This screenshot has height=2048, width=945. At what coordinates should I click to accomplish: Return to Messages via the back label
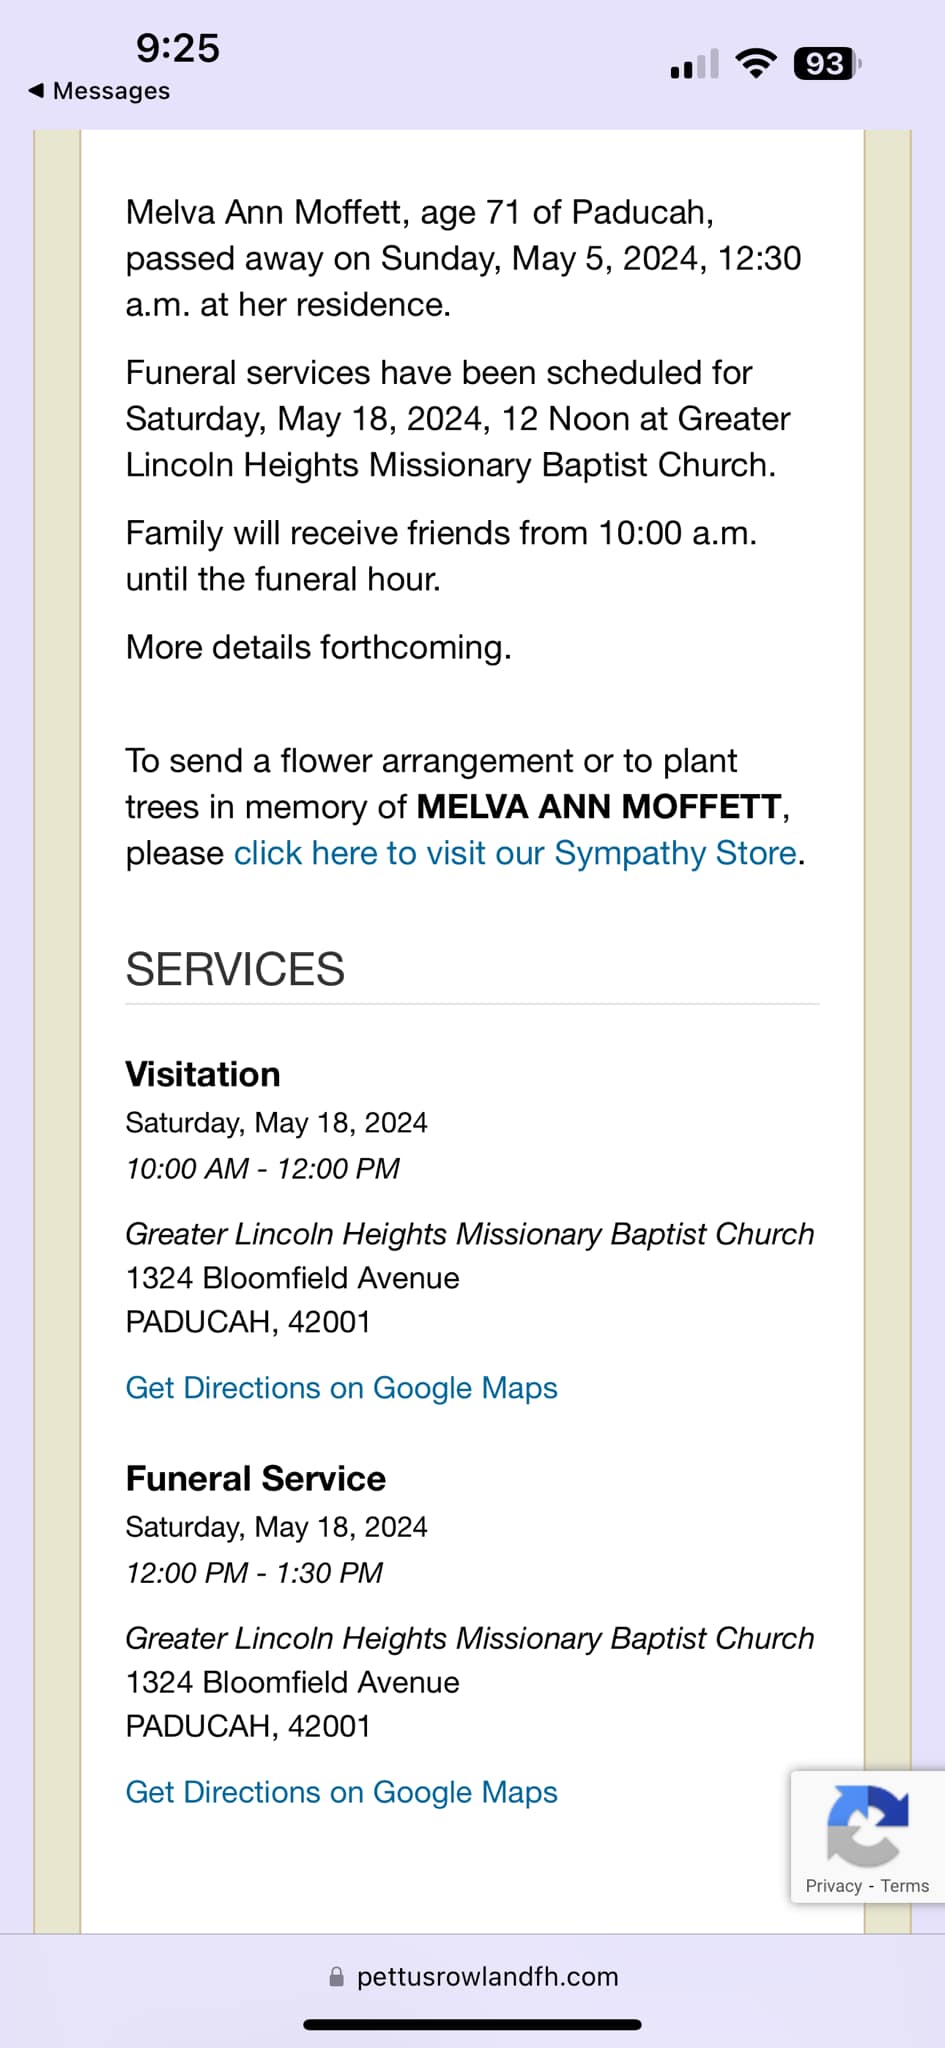pos(111,91)
